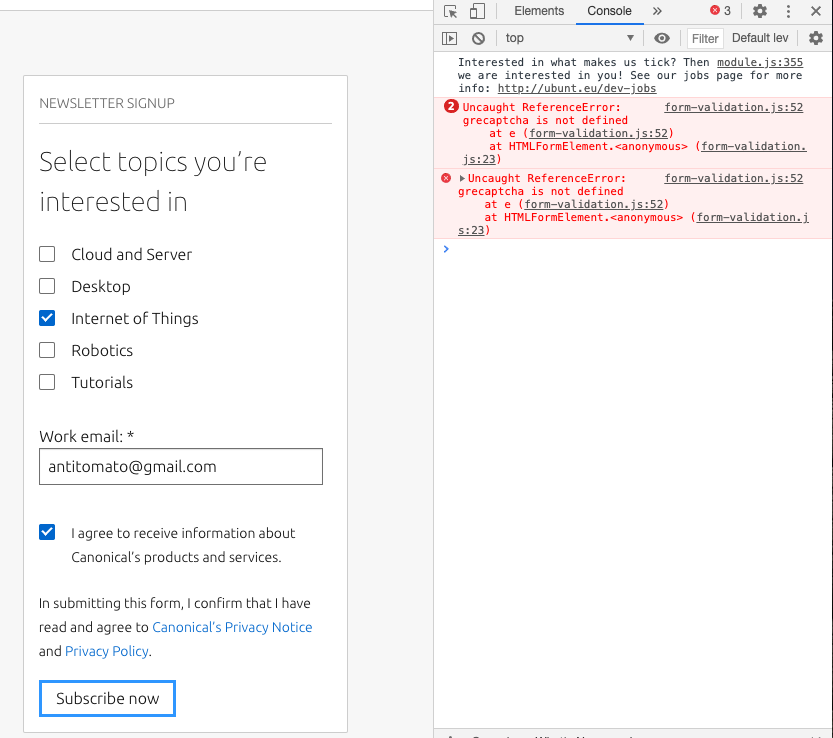Click 'at e' stack link in second error
833x738 pixels.
pyautogui.click(x=593, y=204)
